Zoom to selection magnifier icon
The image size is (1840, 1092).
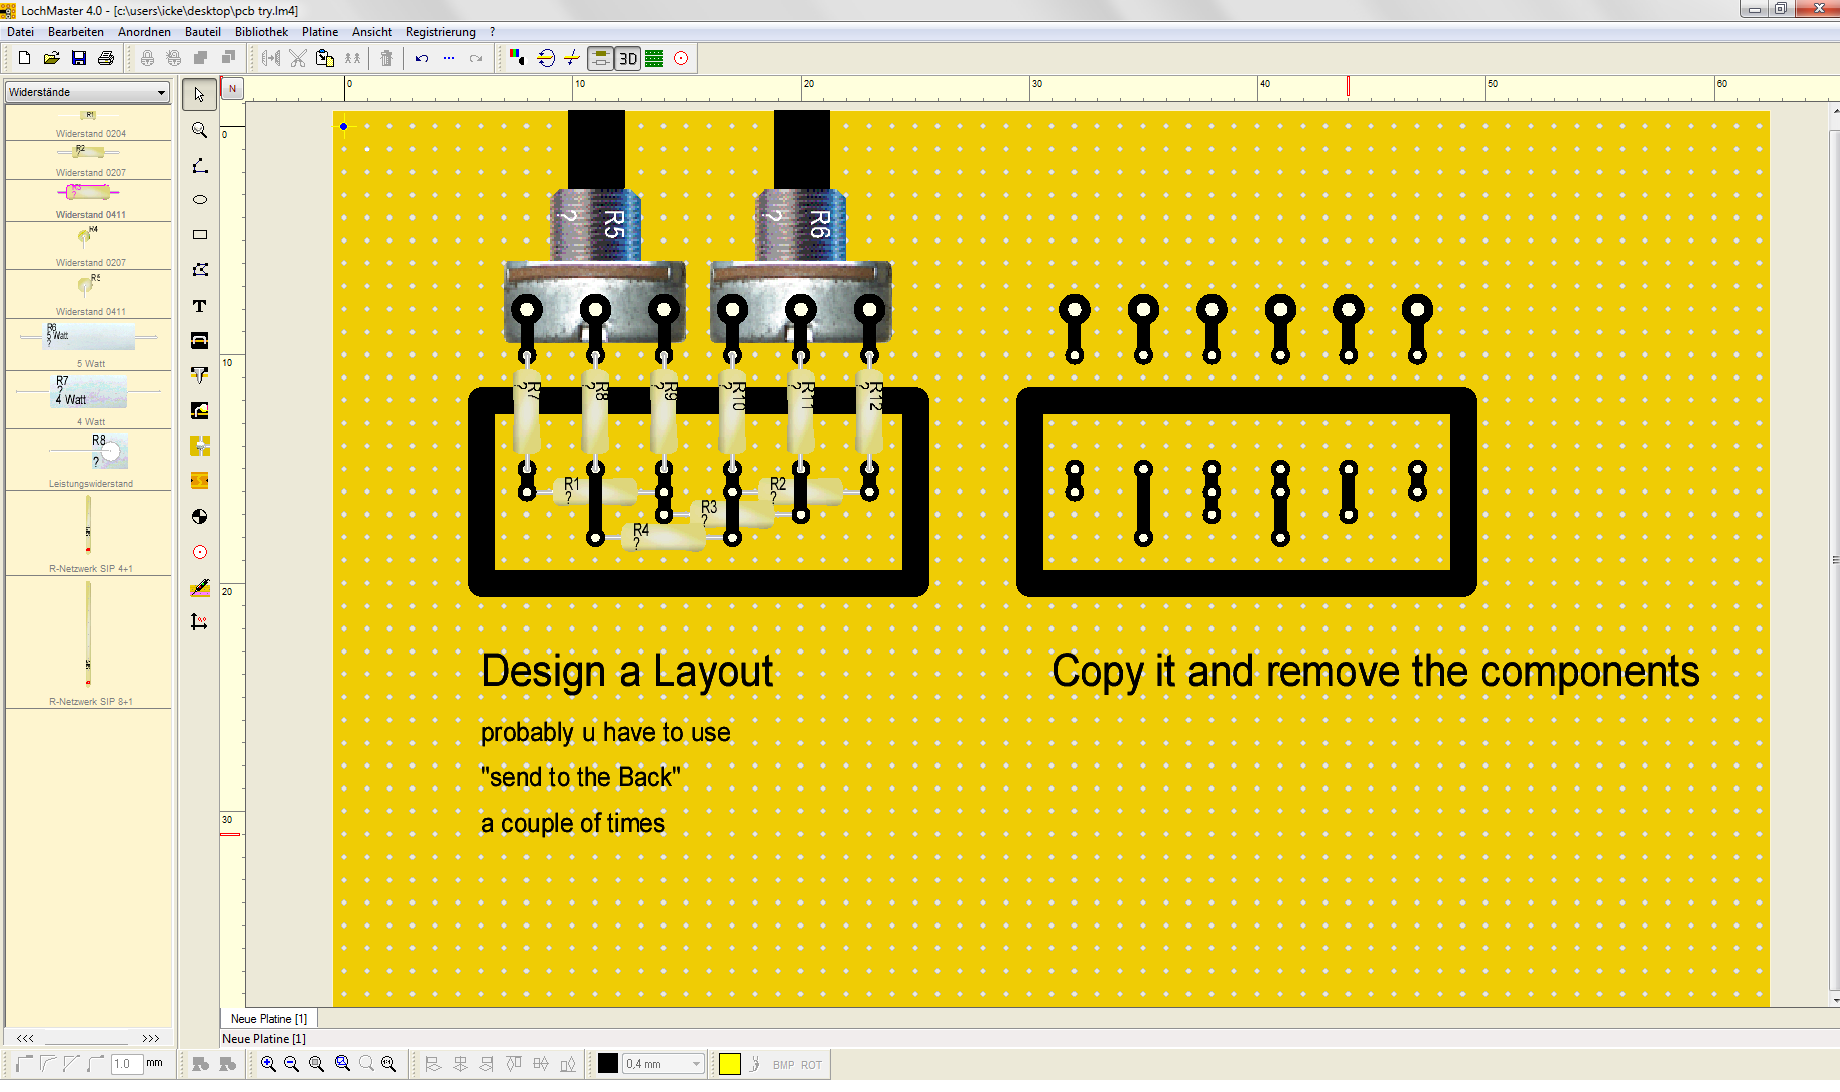point(342,1064)
